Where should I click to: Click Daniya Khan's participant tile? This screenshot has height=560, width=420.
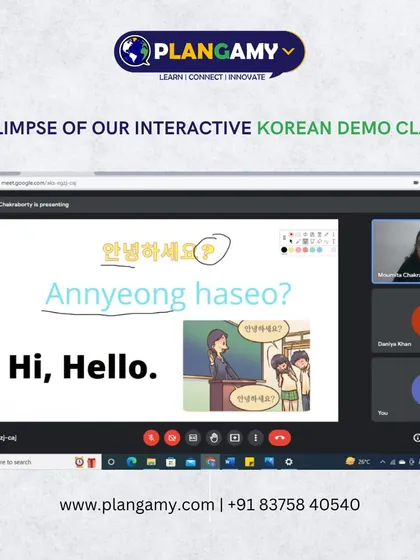point(396,321)
